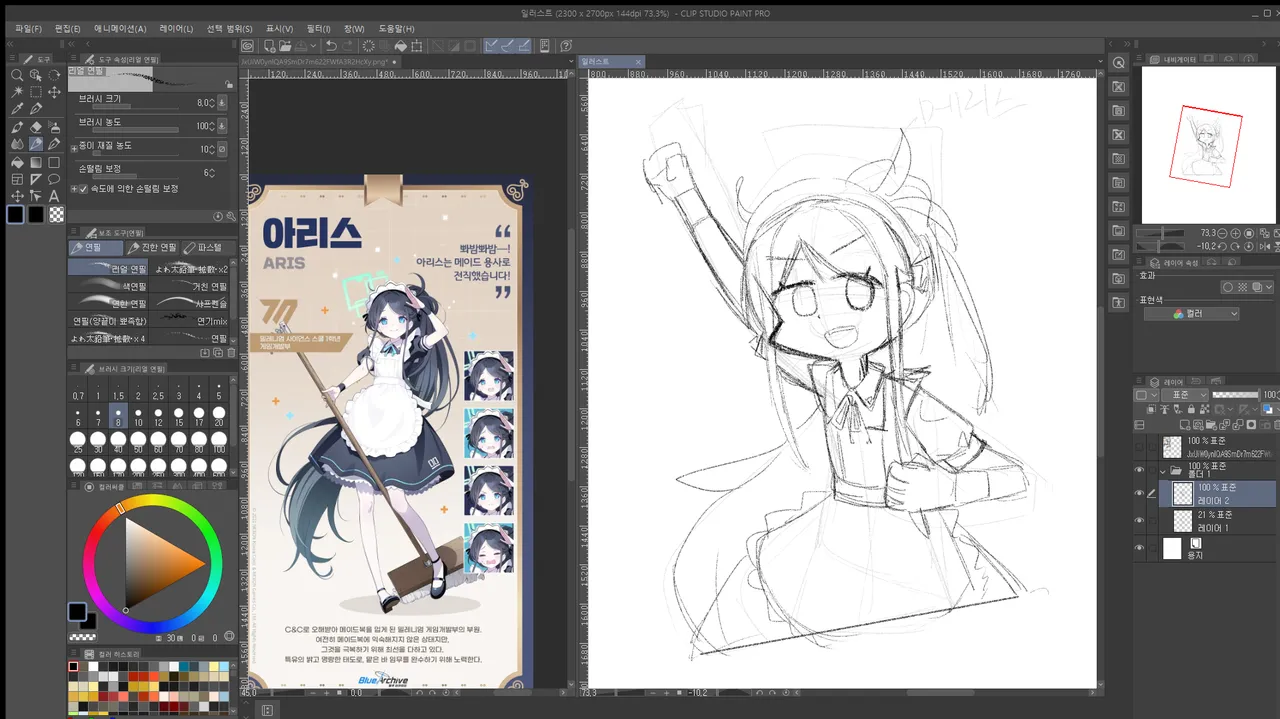Toggle snap to ruler in command bar
The width and height of the screenshot is (1280, 719).
click(491, 46)
